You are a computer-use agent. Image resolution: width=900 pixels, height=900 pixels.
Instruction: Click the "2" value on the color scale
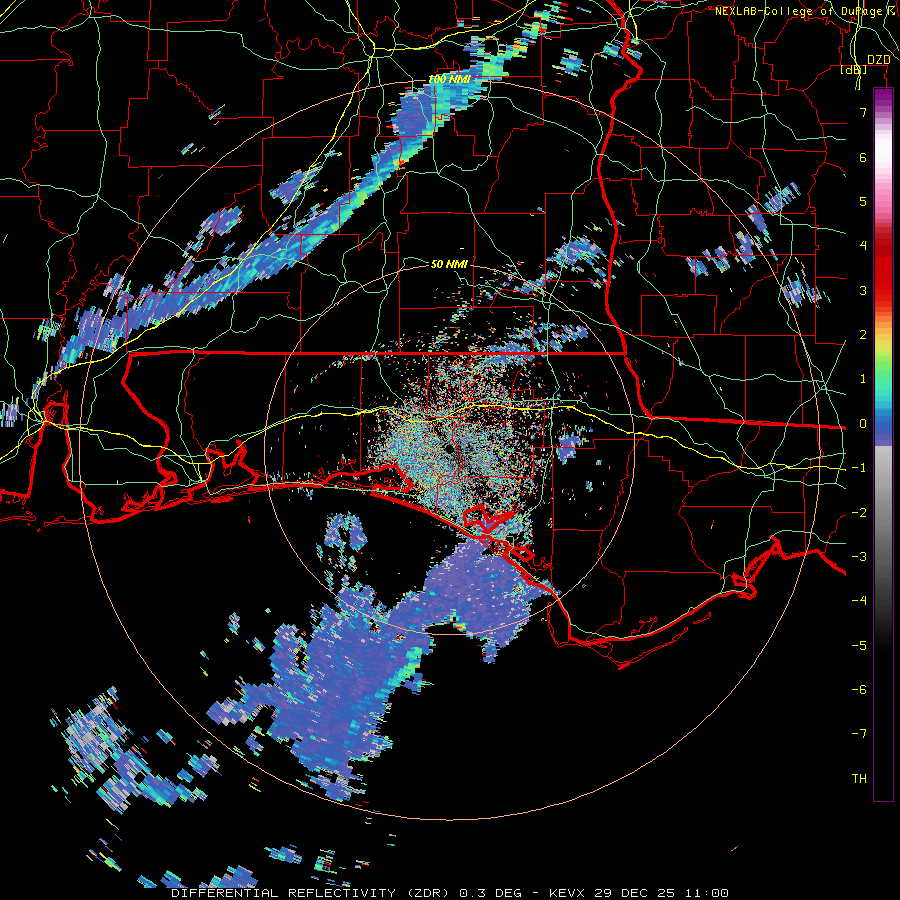863,335
